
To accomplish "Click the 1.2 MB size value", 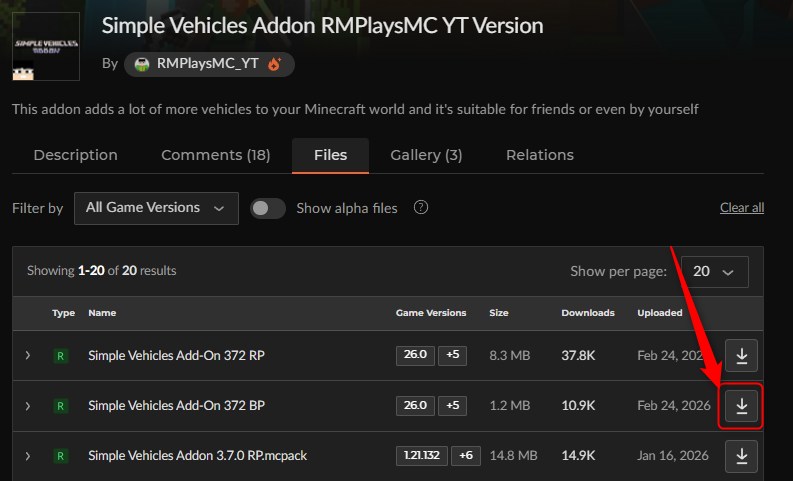I will click(510, 406).
